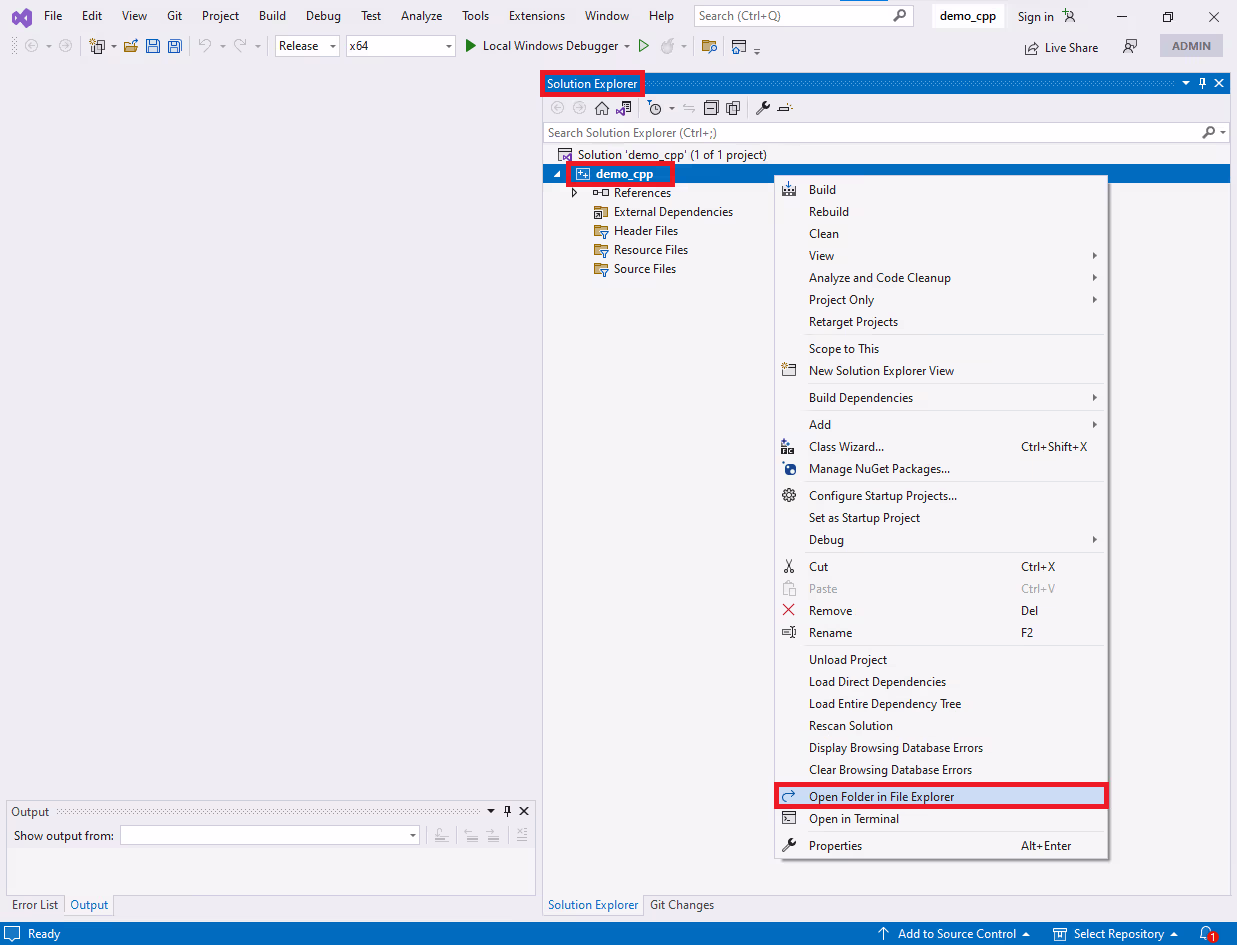The height and width of the screenshot is (945, 1237).
Task: Click the Save icon in toolbar
Action: click(x=153, y=46)
